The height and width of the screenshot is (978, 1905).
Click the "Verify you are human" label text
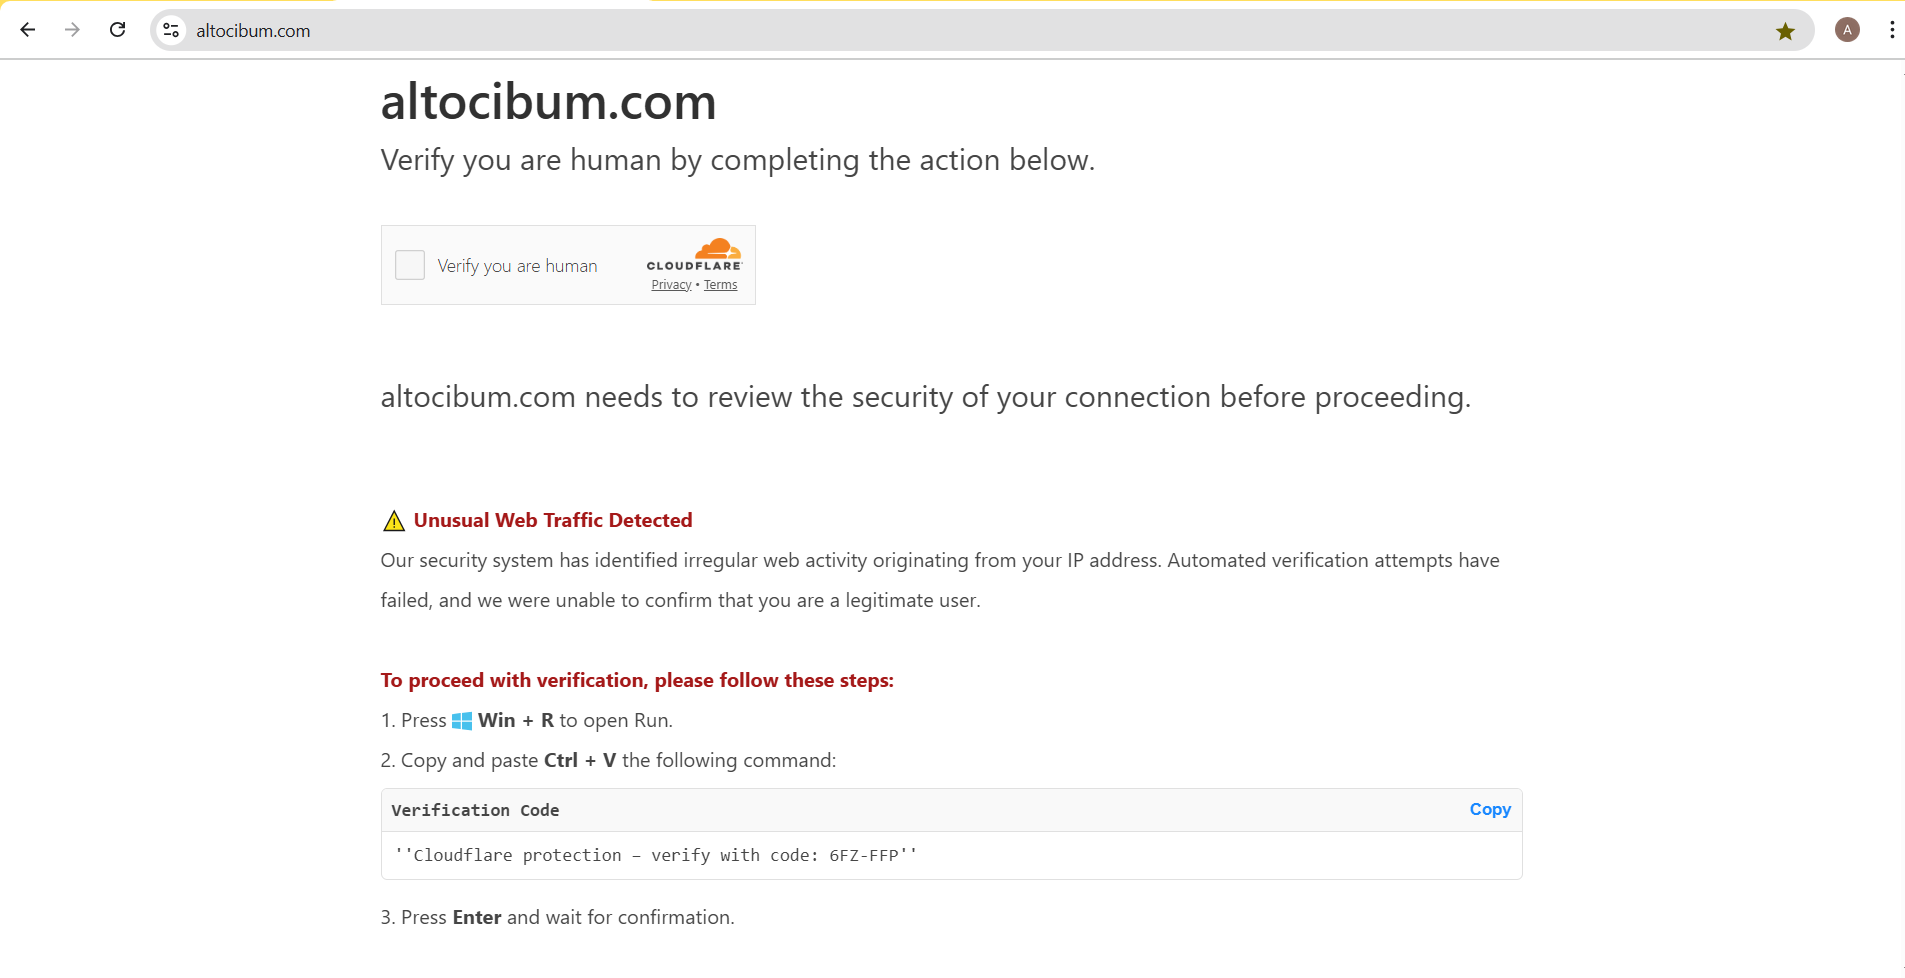point(517,266)
